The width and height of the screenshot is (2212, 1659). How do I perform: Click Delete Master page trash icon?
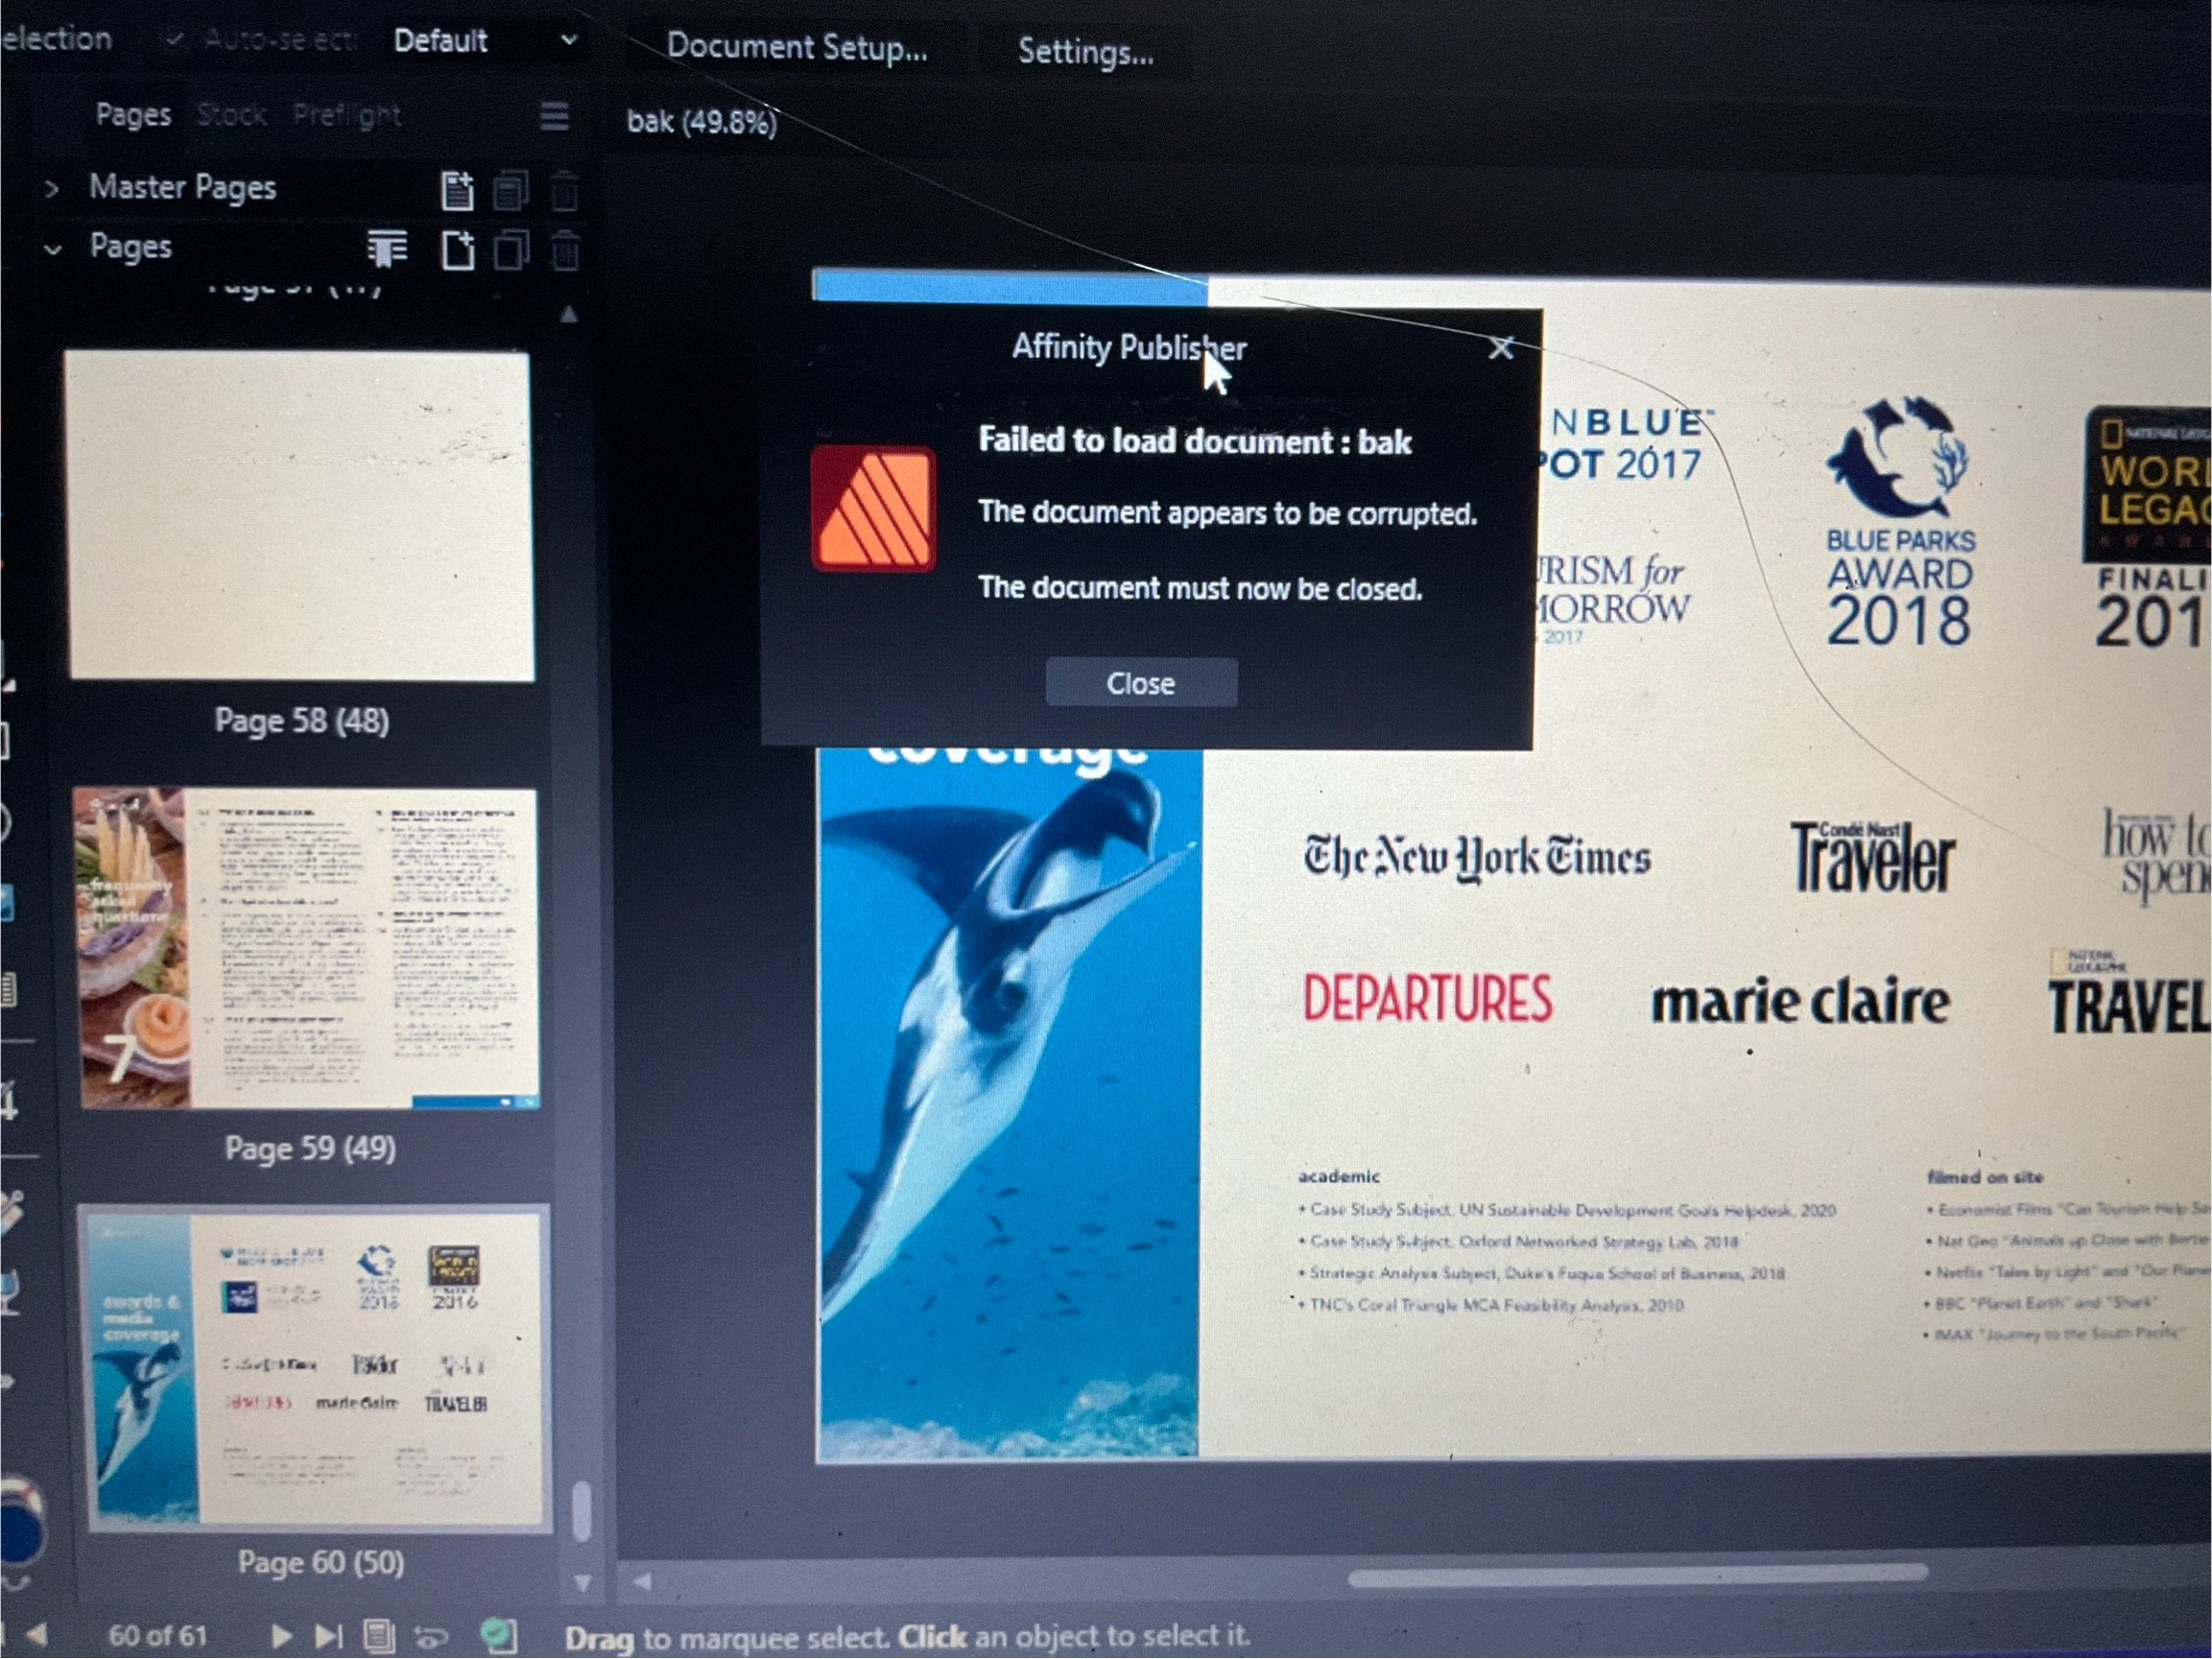565,191
